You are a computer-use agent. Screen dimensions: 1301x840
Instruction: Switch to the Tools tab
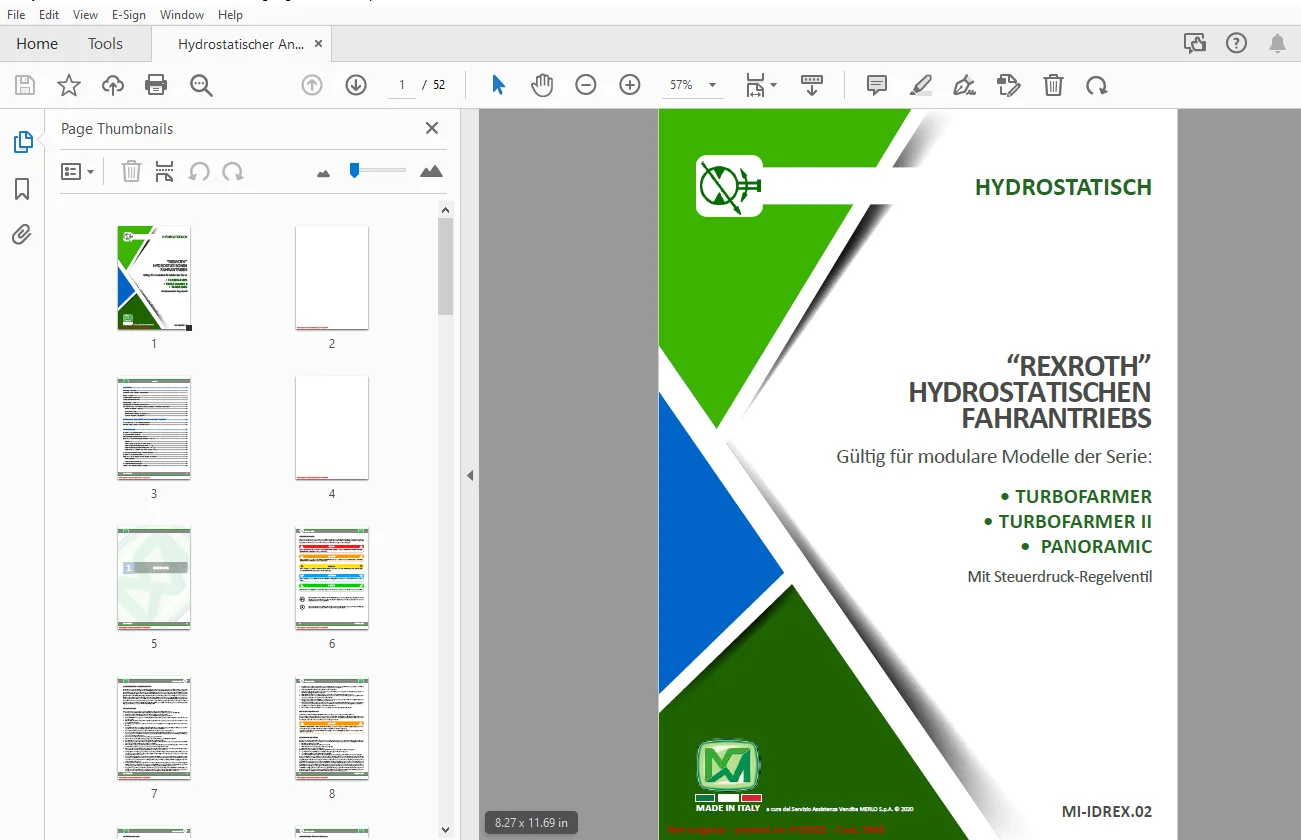(105, 44)
